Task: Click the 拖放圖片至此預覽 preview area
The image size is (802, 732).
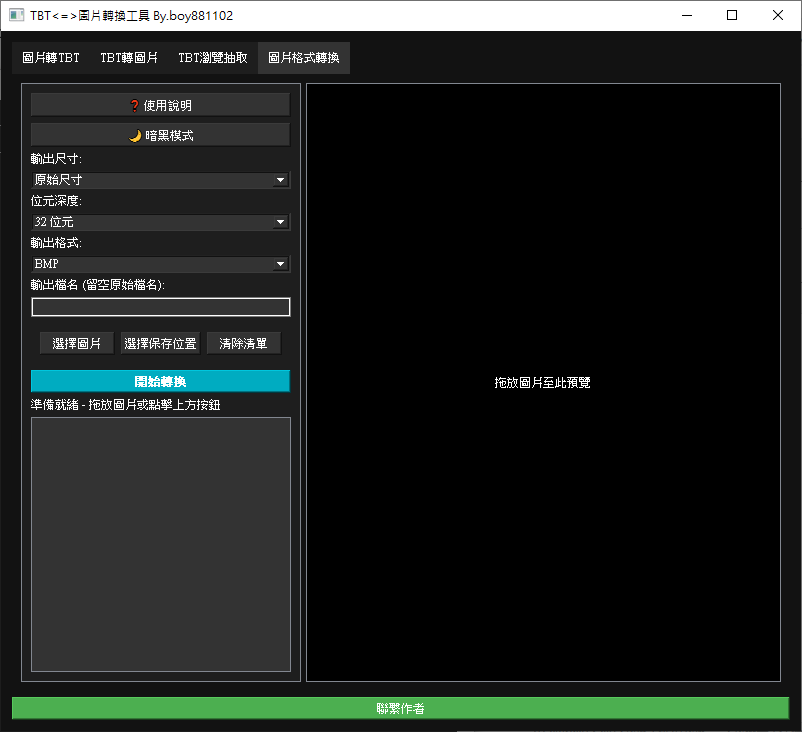Action: tap(543, 383)
